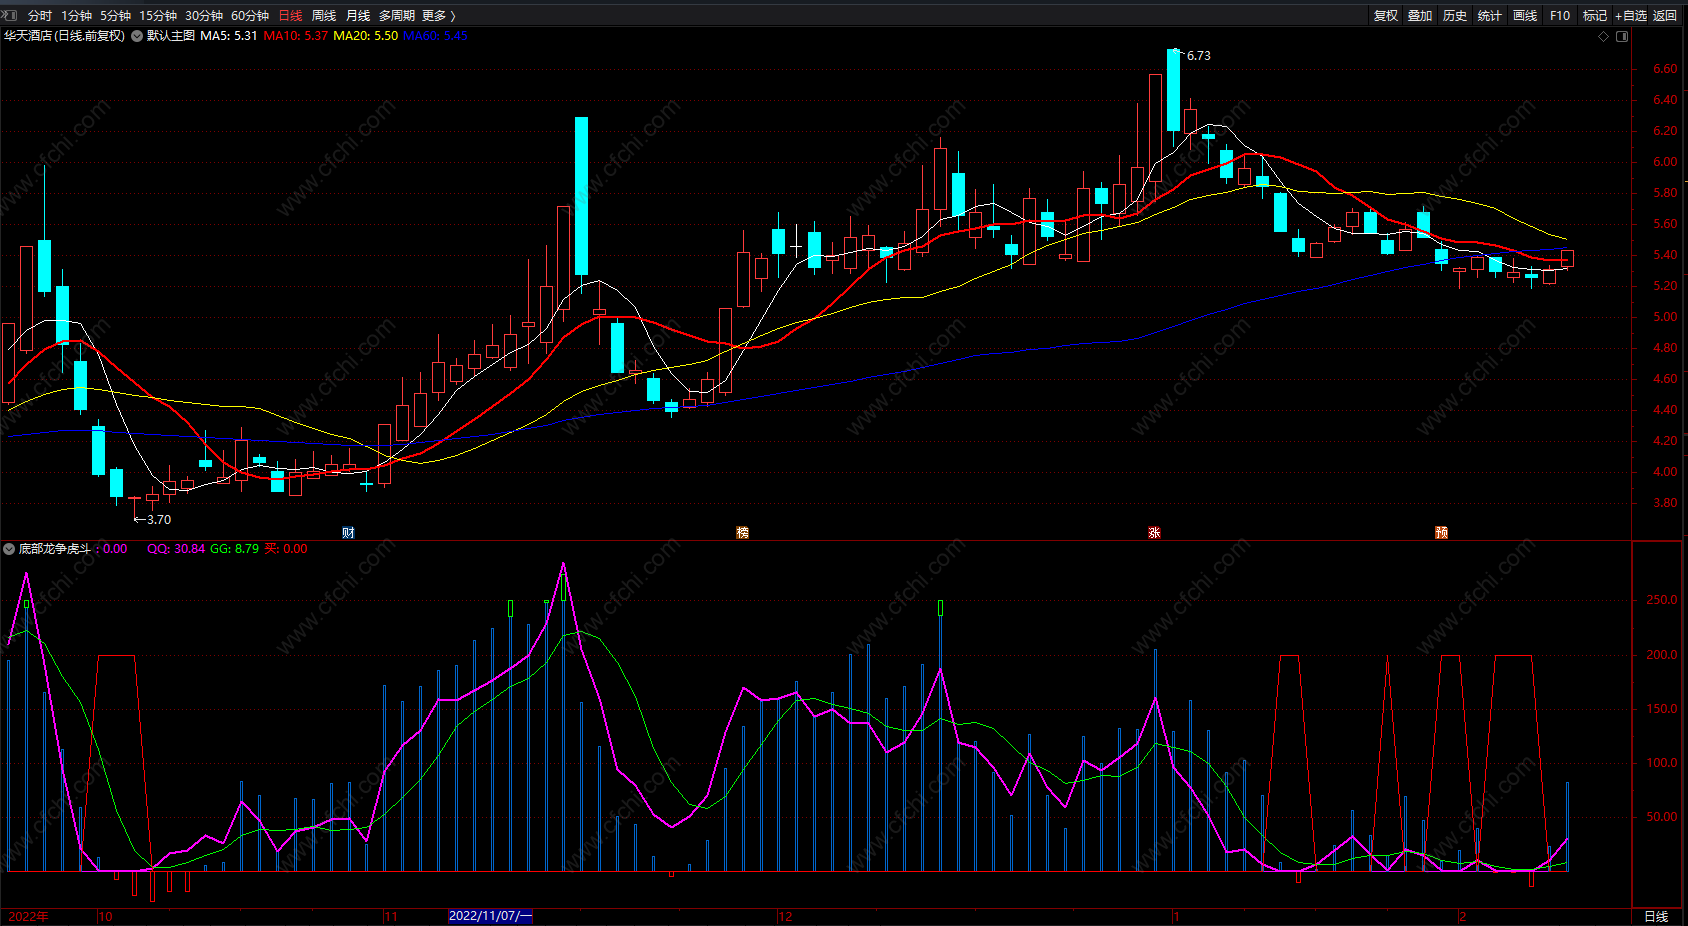
Task: Click the blue 财 event marker
Action: (348, 533)
